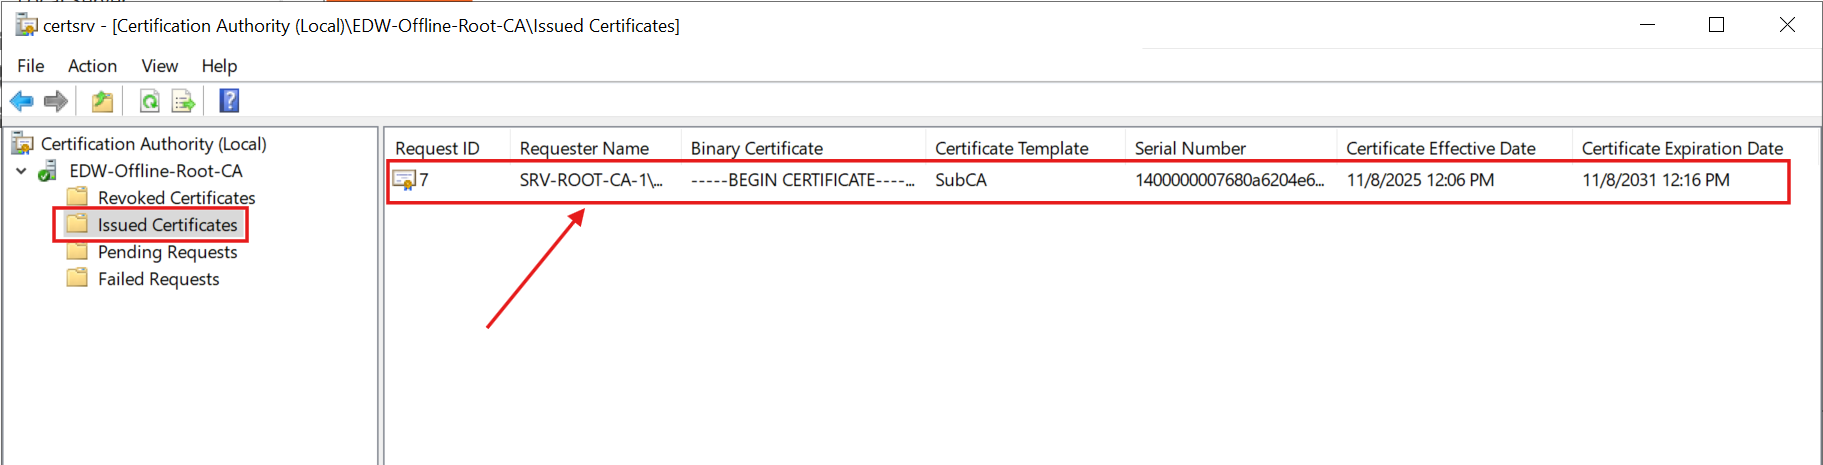The height and width of the screenshot is (465, 1823).
Task: Click expiration date 11/8/2031 12:16 PM
Action: click(x=1656, y=180)
